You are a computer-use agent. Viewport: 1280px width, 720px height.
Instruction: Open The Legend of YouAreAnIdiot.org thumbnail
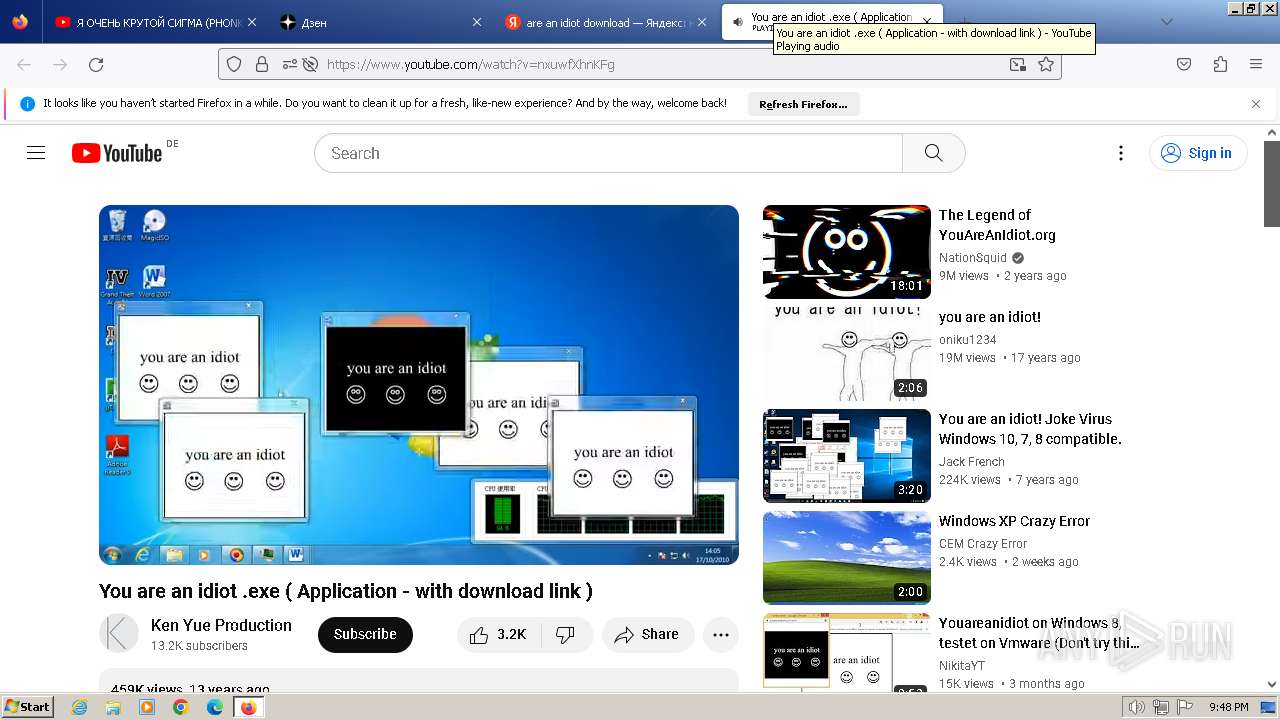(x=847, y=252)
